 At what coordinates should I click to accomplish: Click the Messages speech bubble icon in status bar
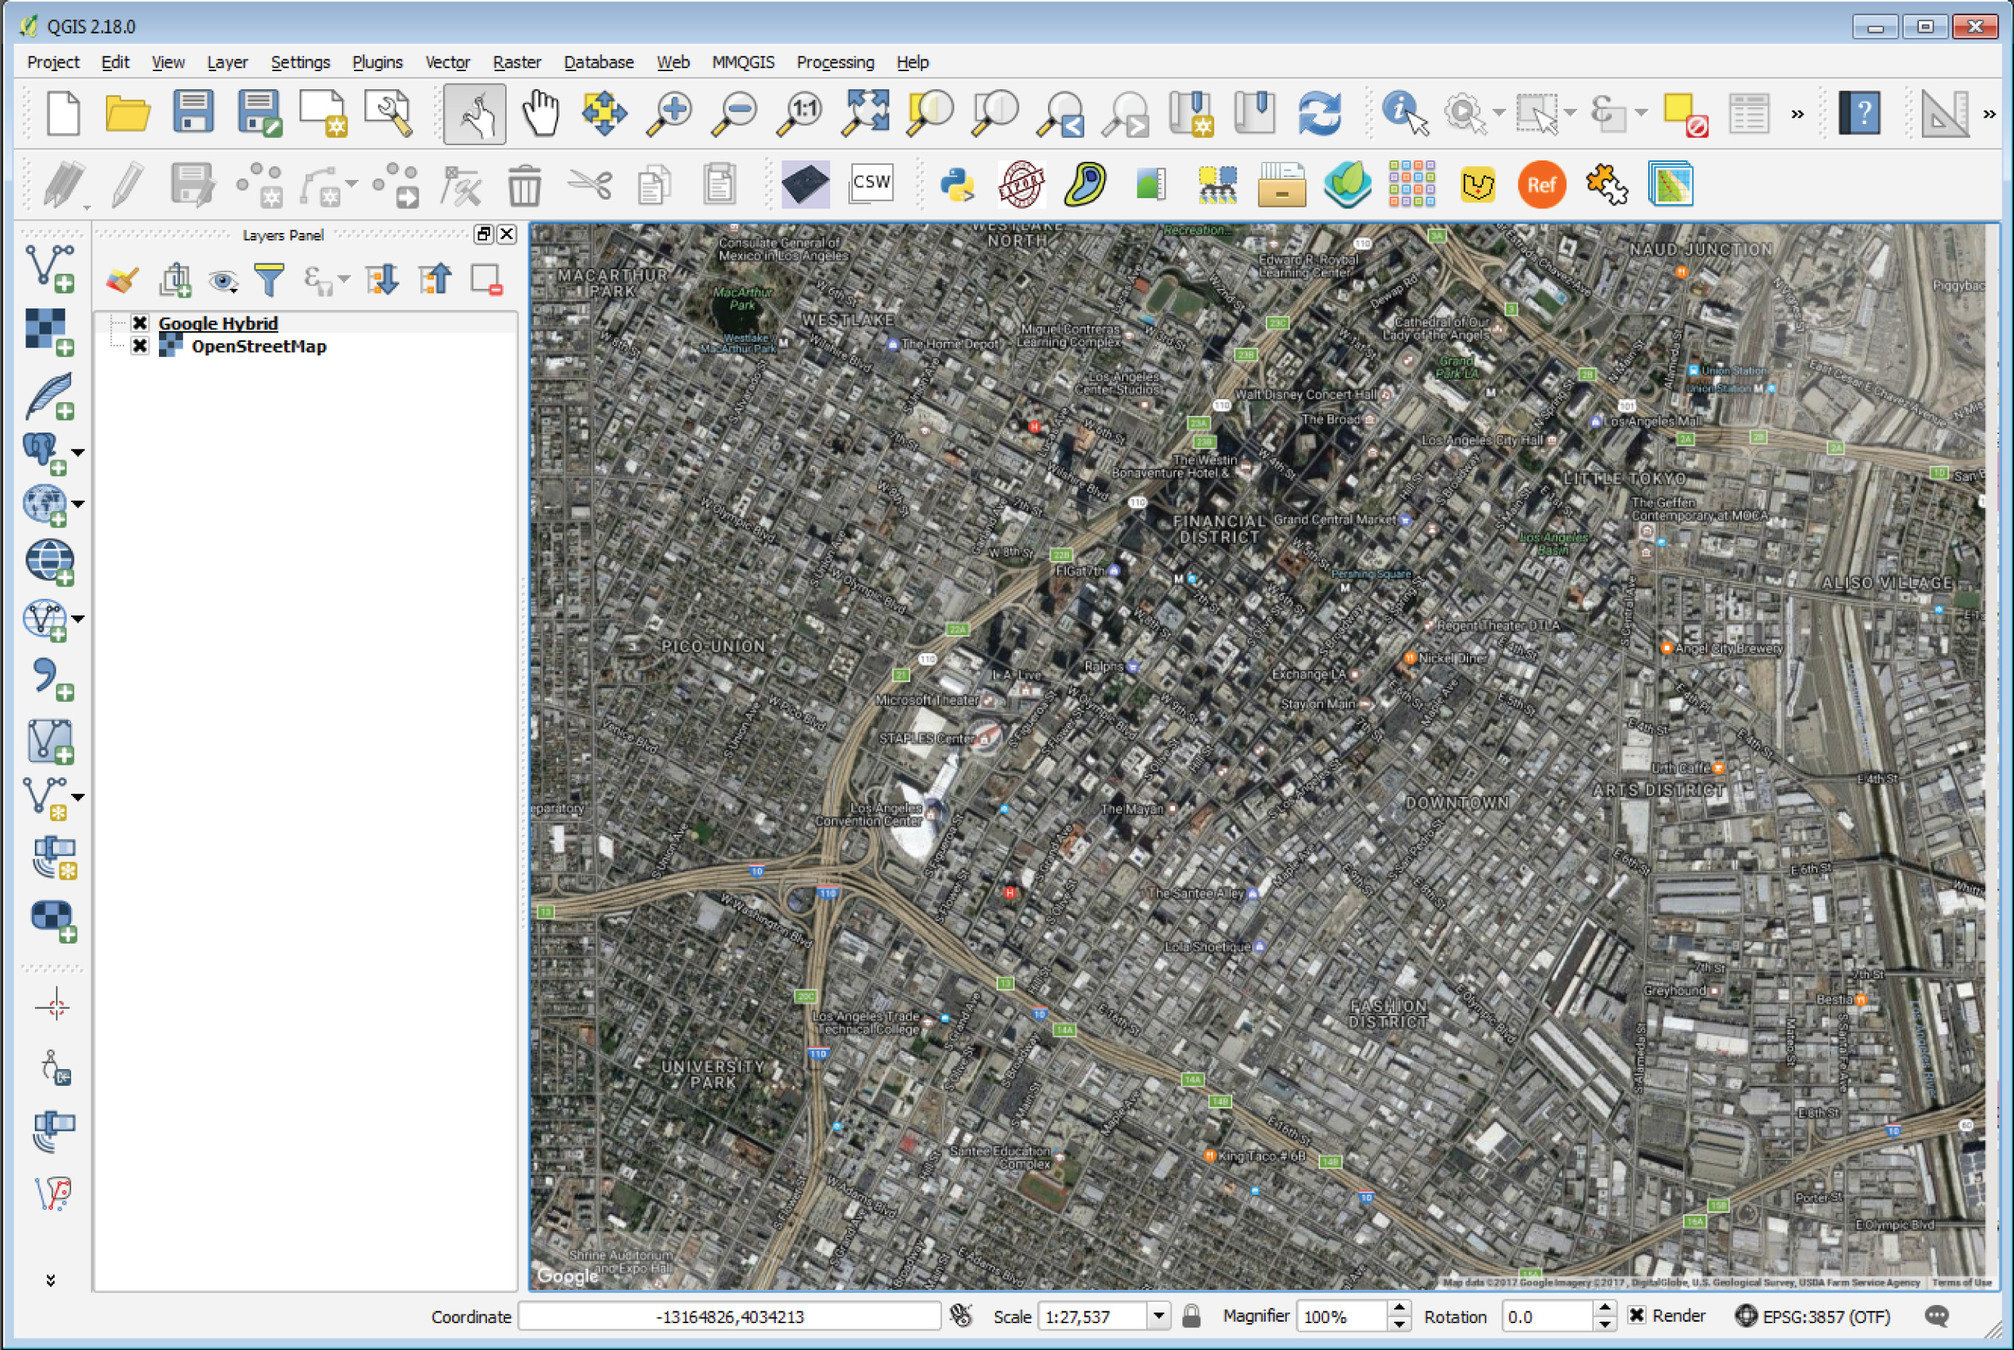coord(1937,1316)
